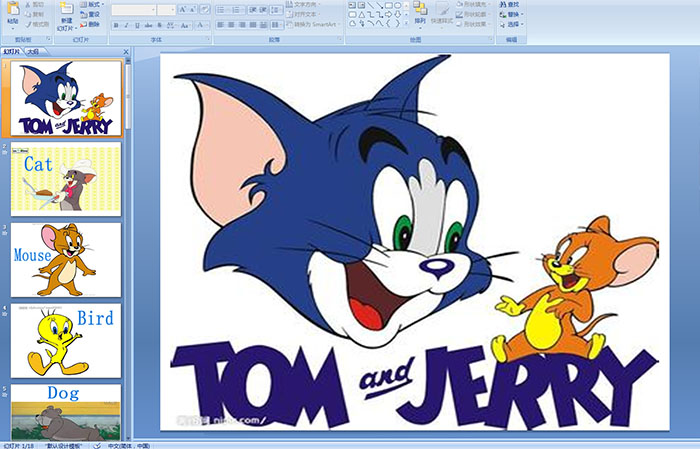Open the Font Color dropdown
This screenshot has height=449, width=700.
202,25
